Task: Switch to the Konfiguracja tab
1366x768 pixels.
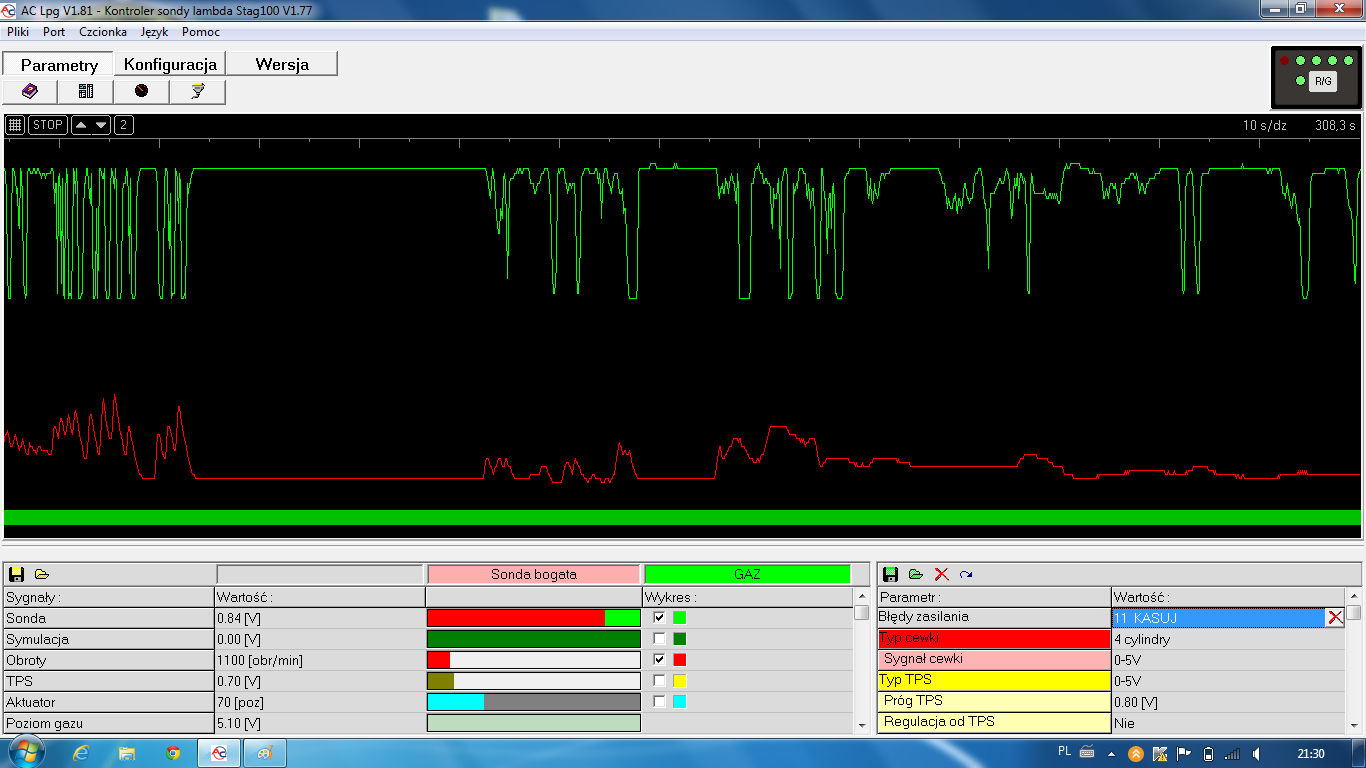Action: click(170, 64)
